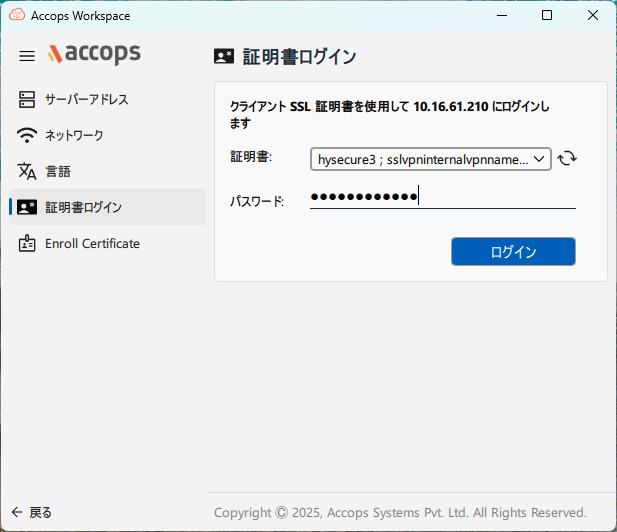Click the 証明書ログイン page heading

tap(299, 57)
